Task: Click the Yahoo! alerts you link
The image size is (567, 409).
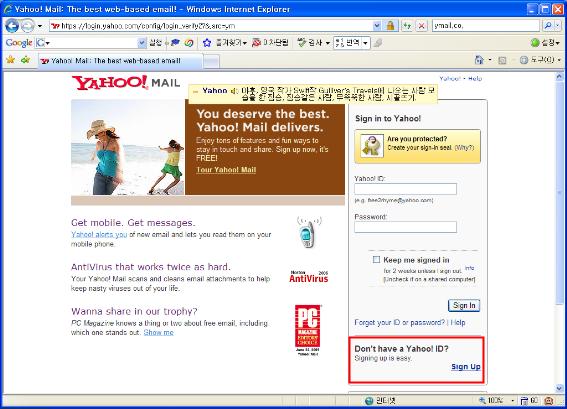Action: pyautogui.click(x=99, y=234)
